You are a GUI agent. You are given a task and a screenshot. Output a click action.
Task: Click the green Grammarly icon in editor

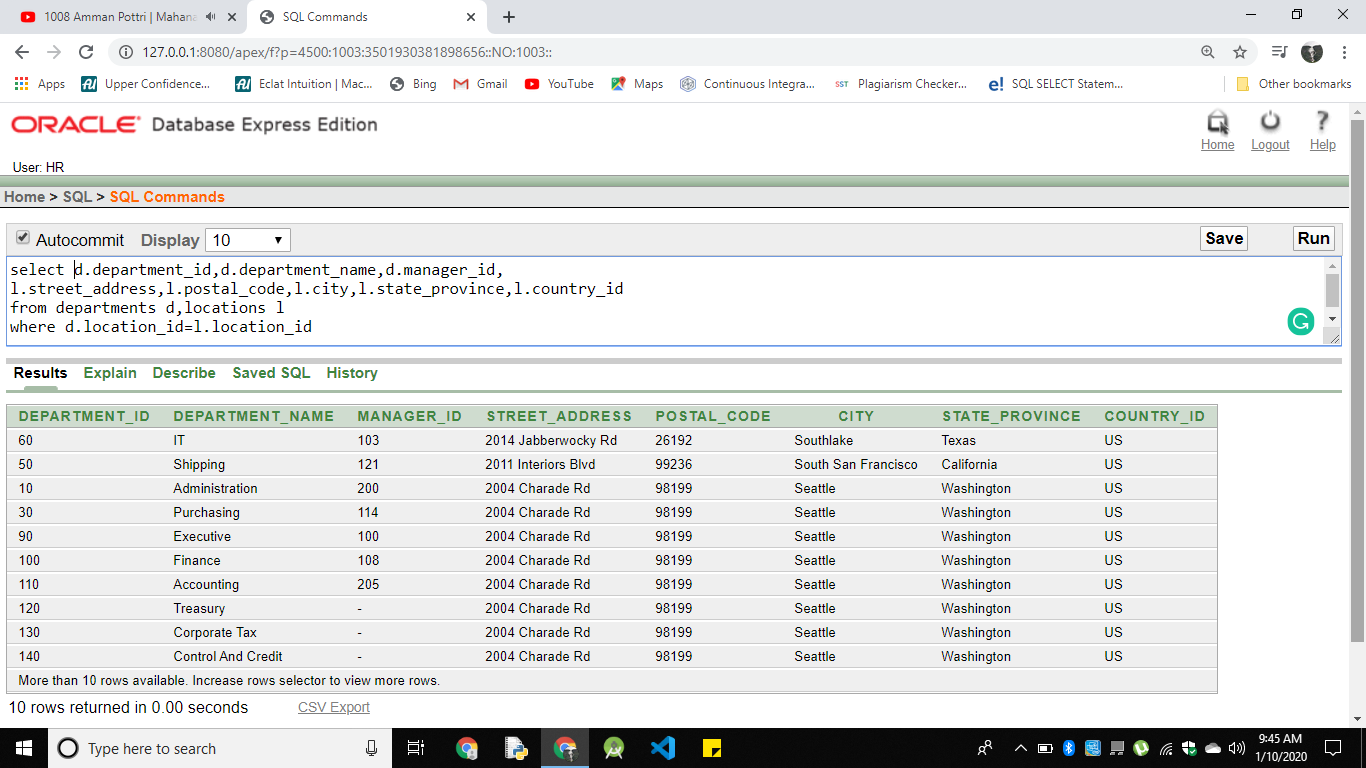[x=1300, y=321]
